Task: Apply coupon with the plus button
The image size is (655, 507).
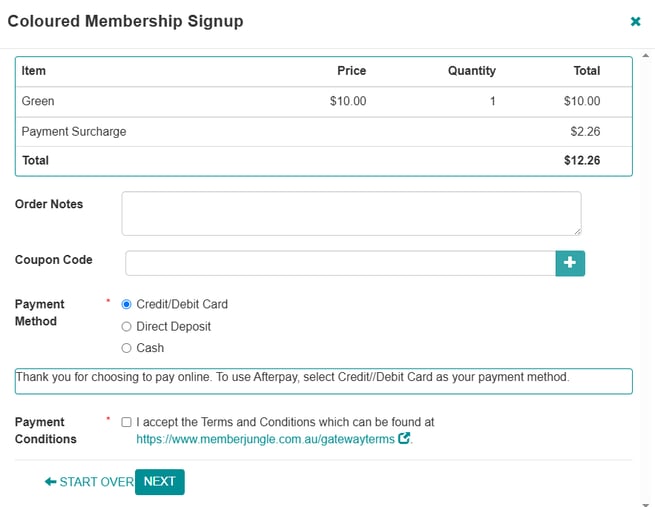Action: pyautogui.click(x=570, y=263)
